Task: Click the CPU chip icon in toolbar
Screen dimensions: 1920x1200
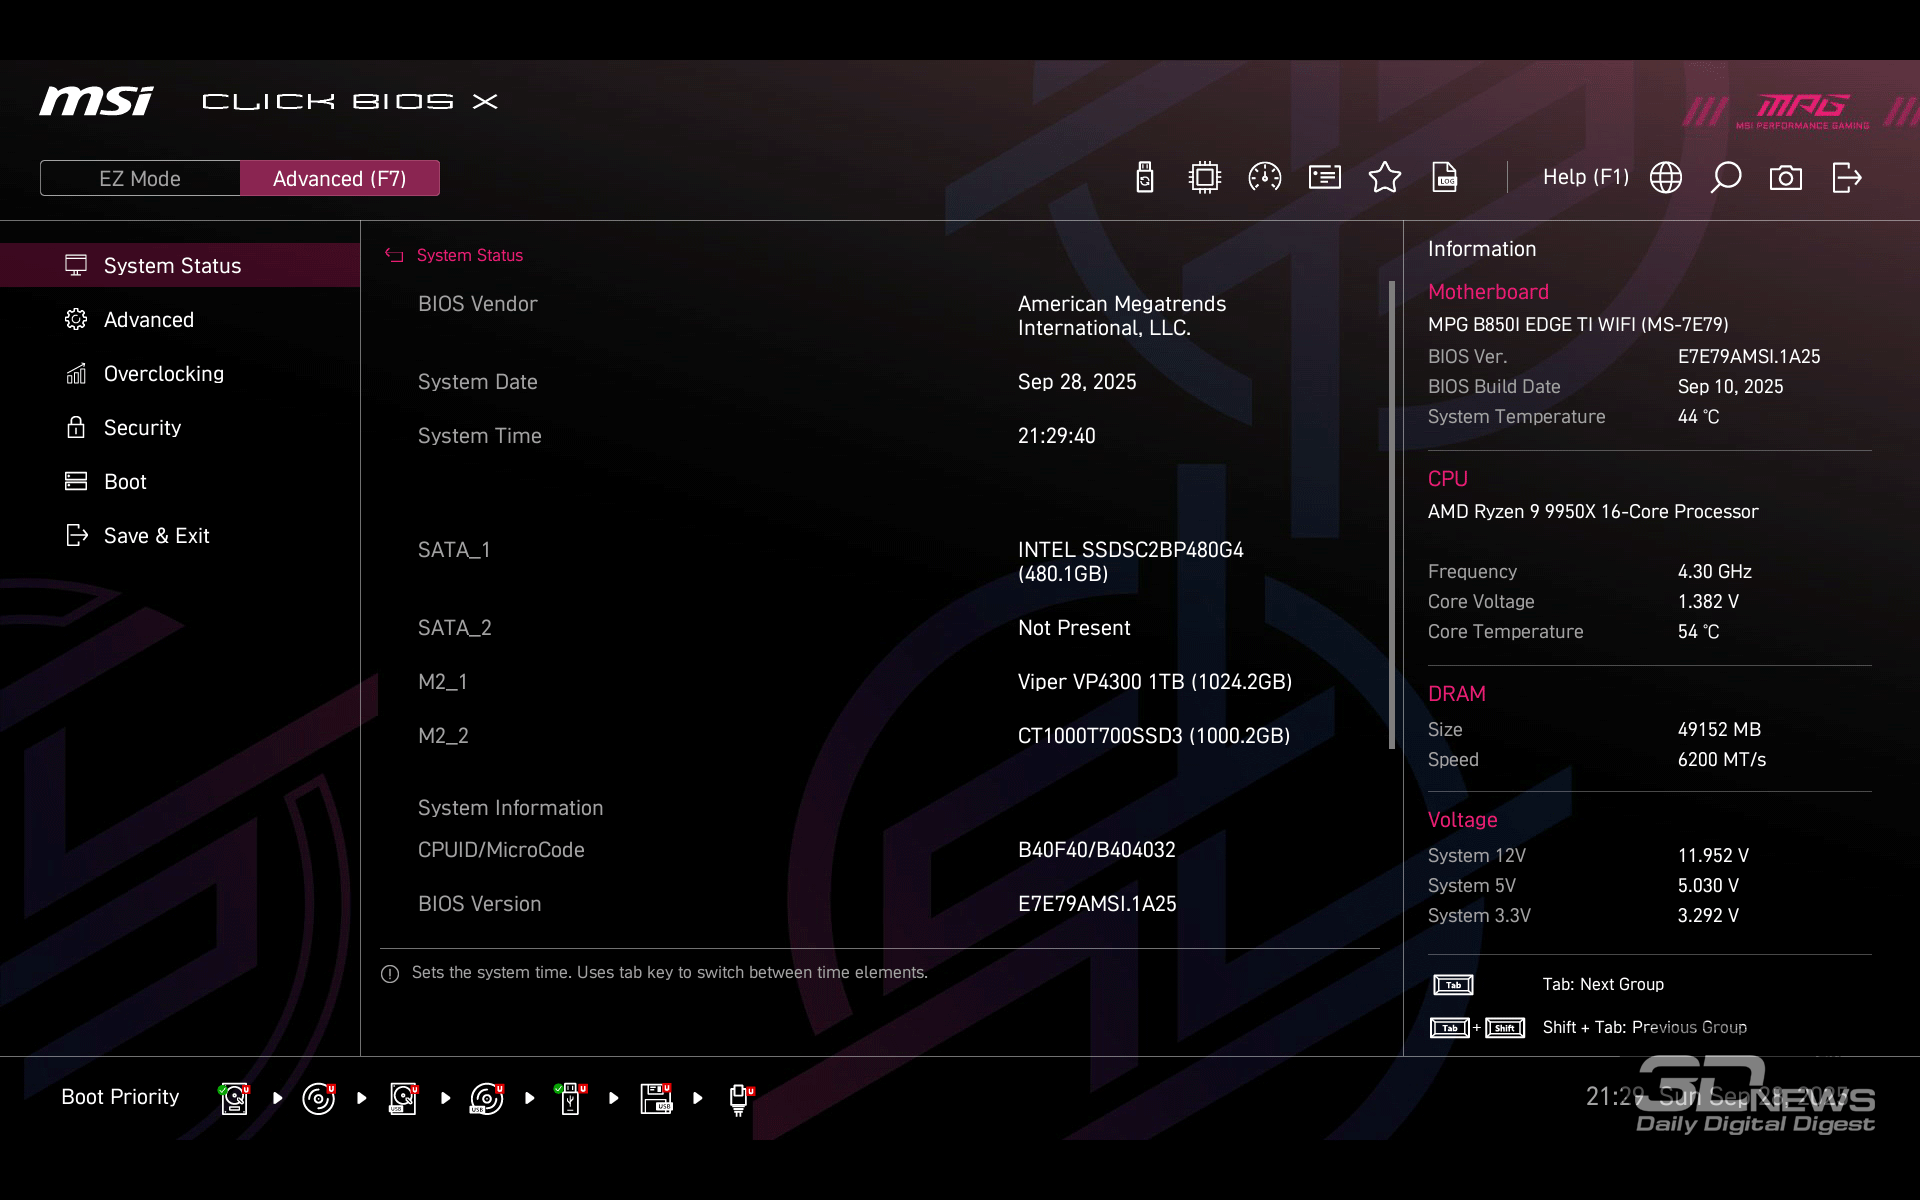Action: pyautogui.click(x=1204, y=178)
